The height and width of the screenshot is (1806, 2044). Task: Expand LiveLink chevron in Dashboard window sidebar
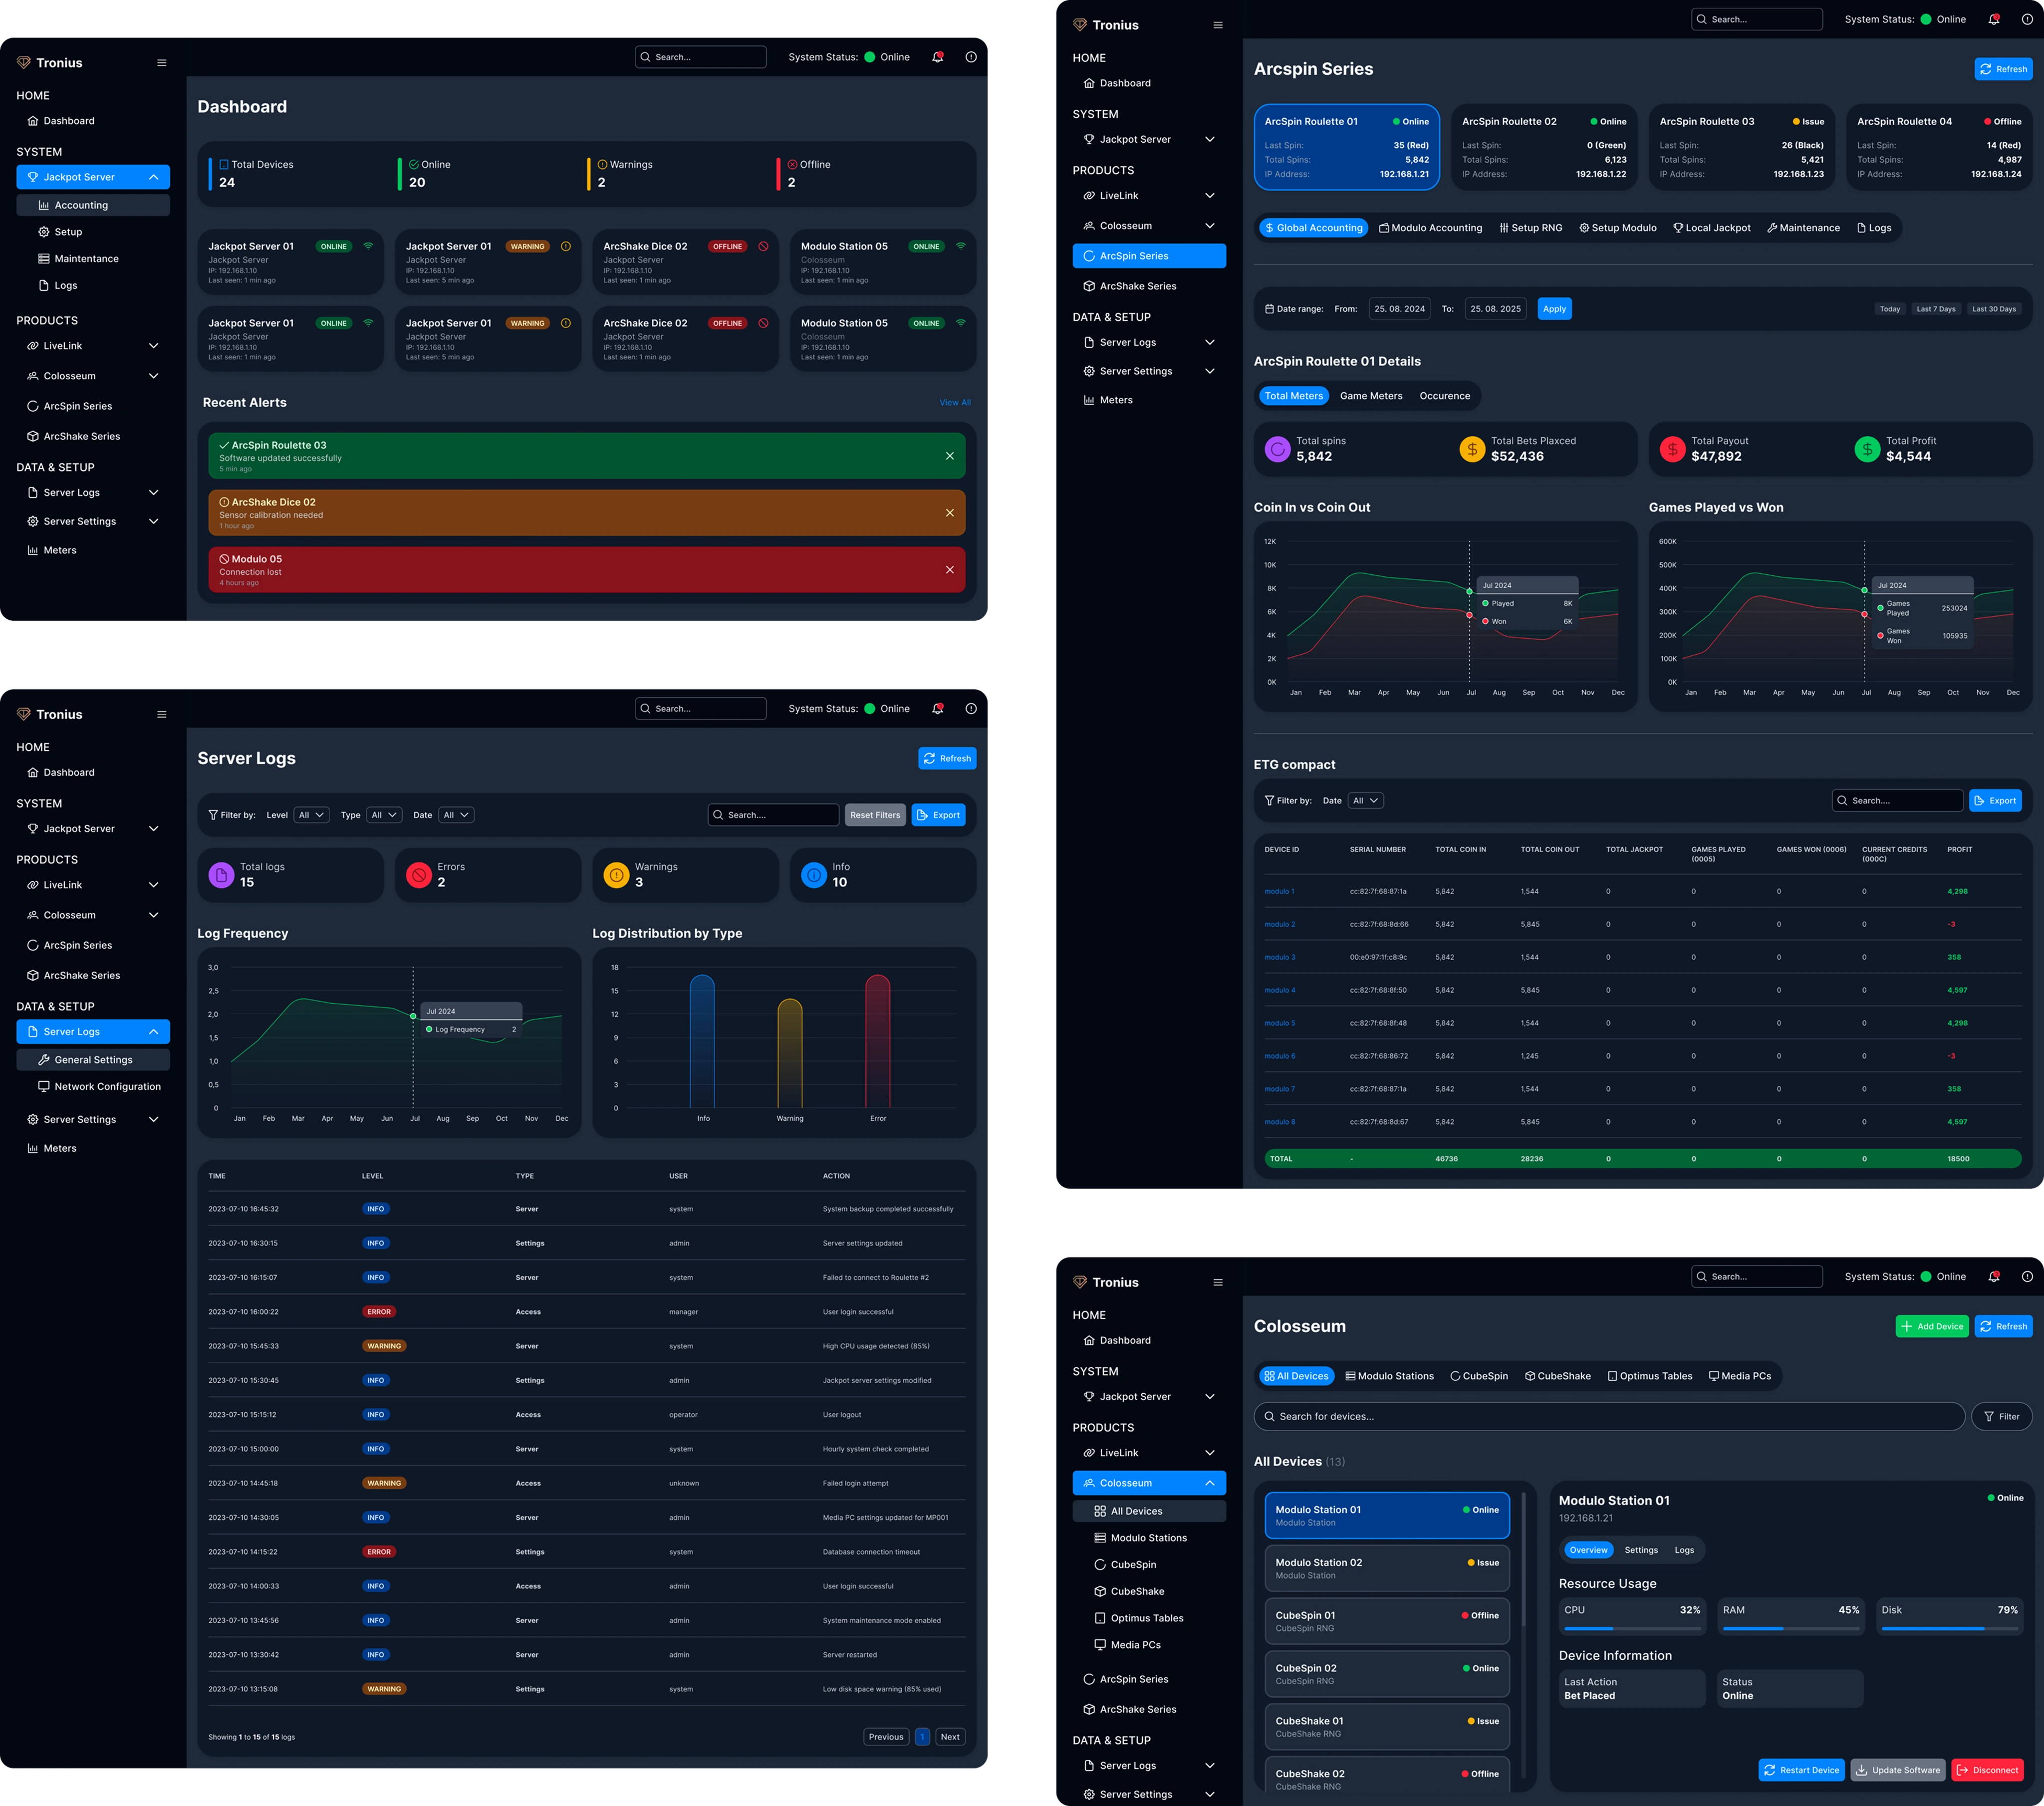point(153,346)
